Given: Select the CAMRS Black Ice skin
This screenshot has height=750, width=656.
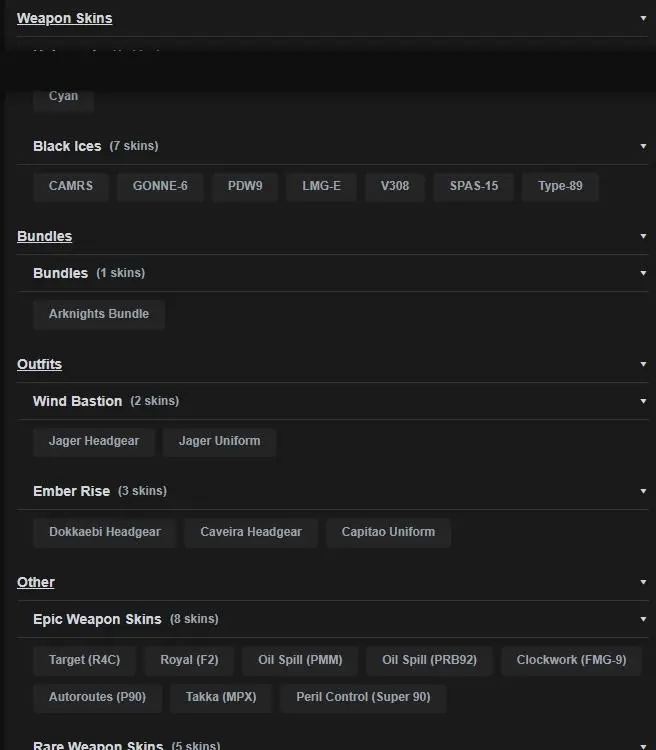Looking at the screenshot, I should (71, 186).
